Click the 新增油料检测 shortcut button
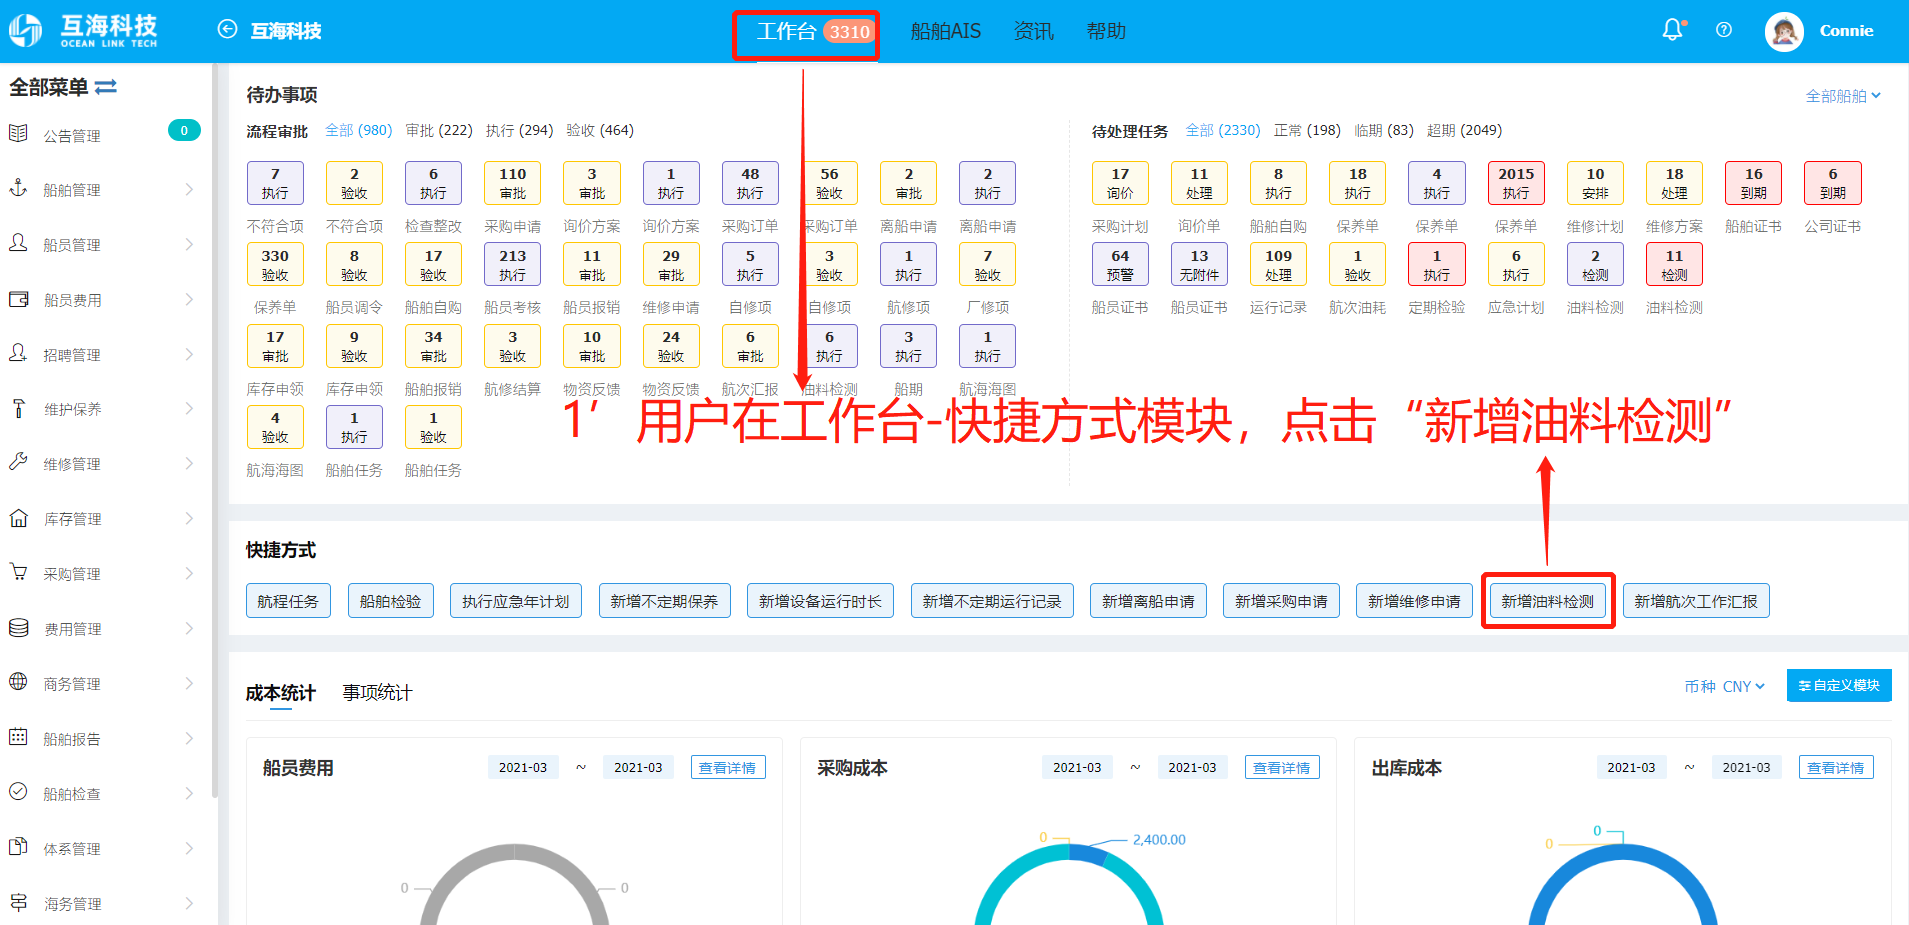The image size is (1909, 925). click(1548, 601)
